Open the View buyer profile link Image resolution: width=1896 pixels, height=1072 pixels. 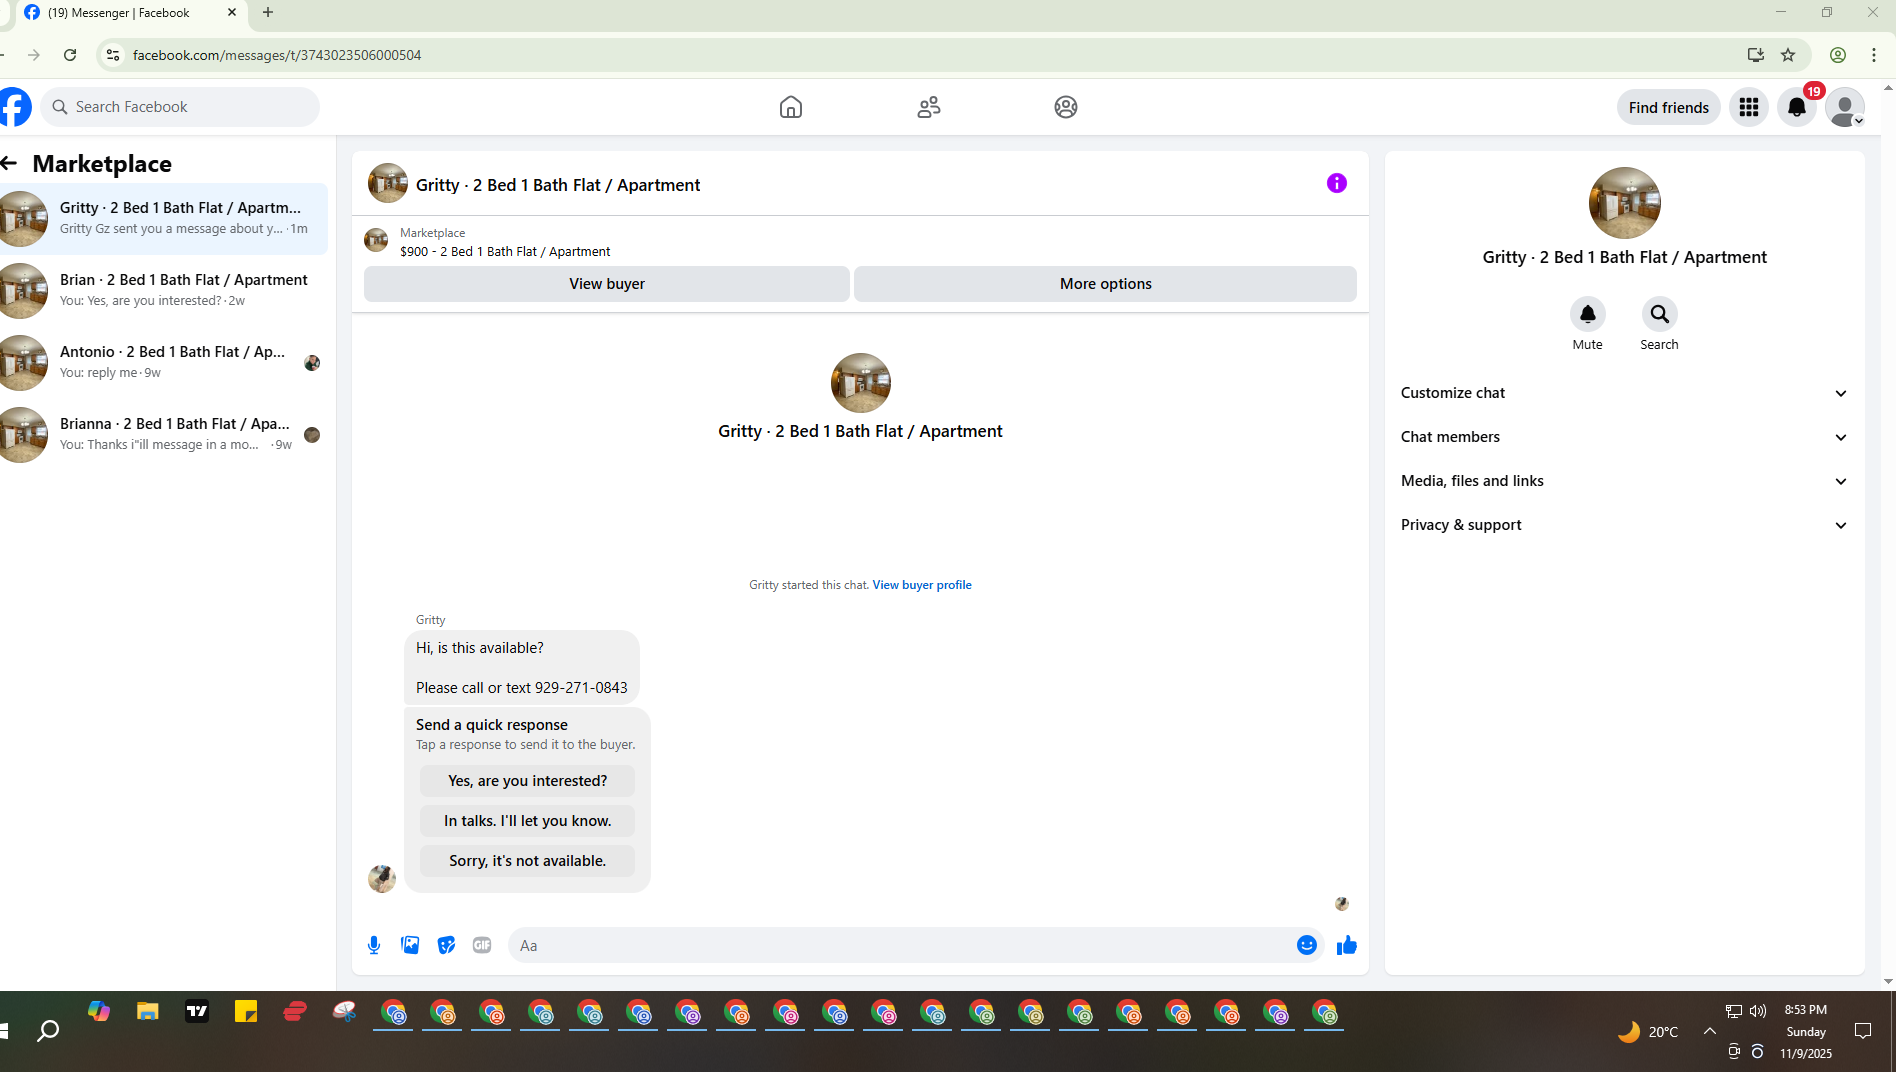922,585
